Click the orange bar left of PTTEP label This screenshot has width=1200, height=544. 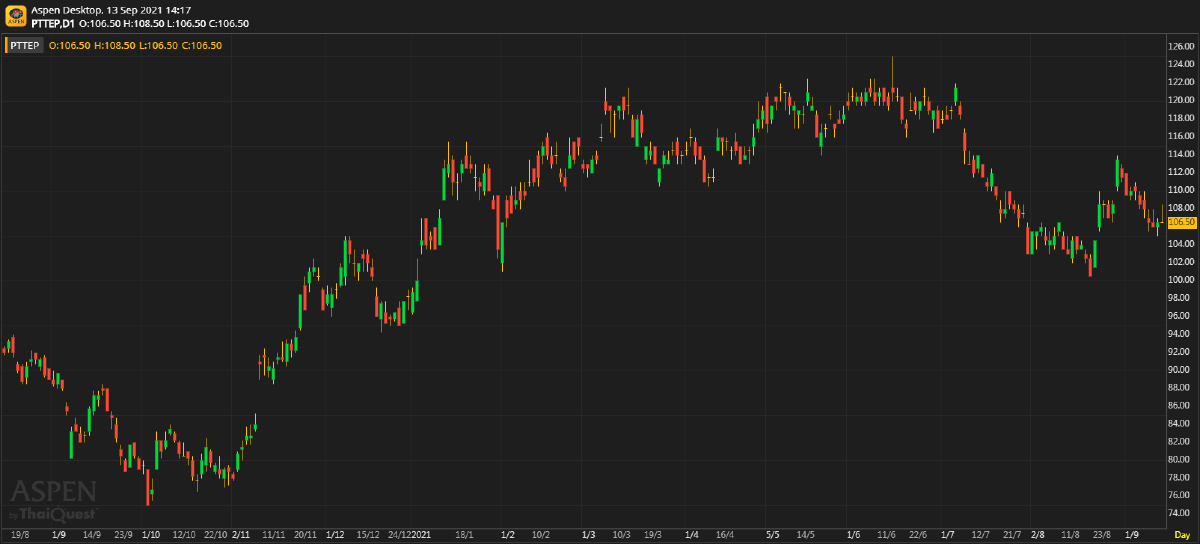[5, 45]
